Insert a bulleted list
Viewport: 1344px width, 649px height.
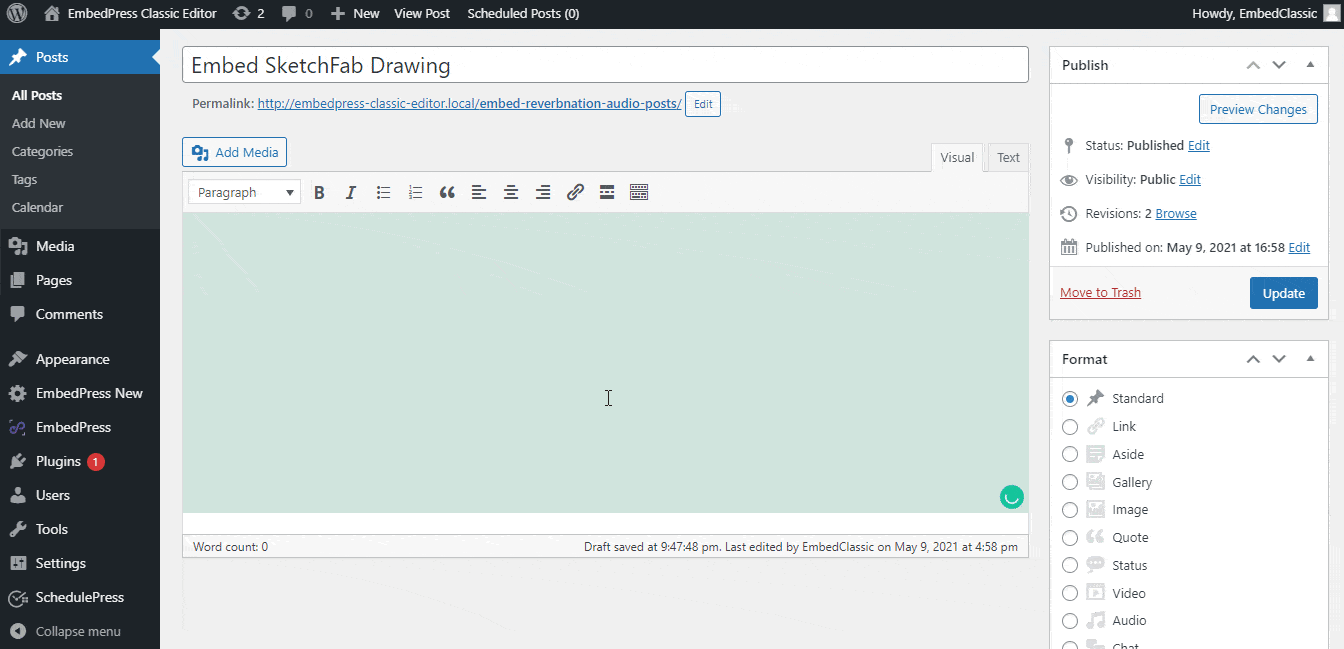coord(383,193)
